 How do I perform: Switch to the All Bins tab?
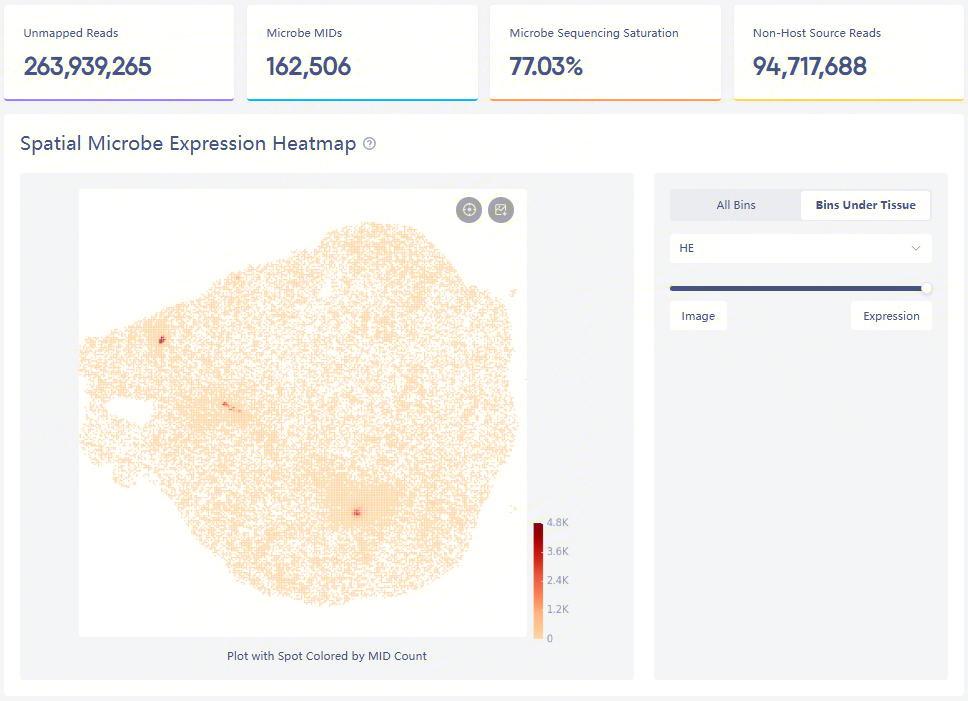click(x=736, y=205)
